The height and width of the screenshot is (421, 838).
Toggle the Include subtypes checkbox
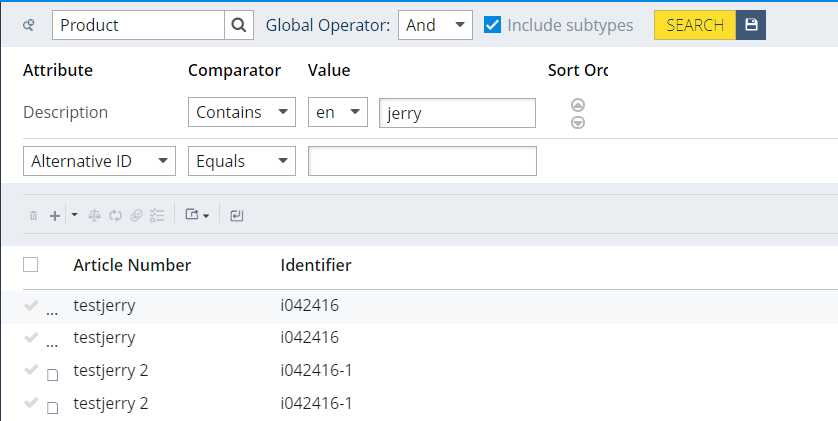coord(492,25)
